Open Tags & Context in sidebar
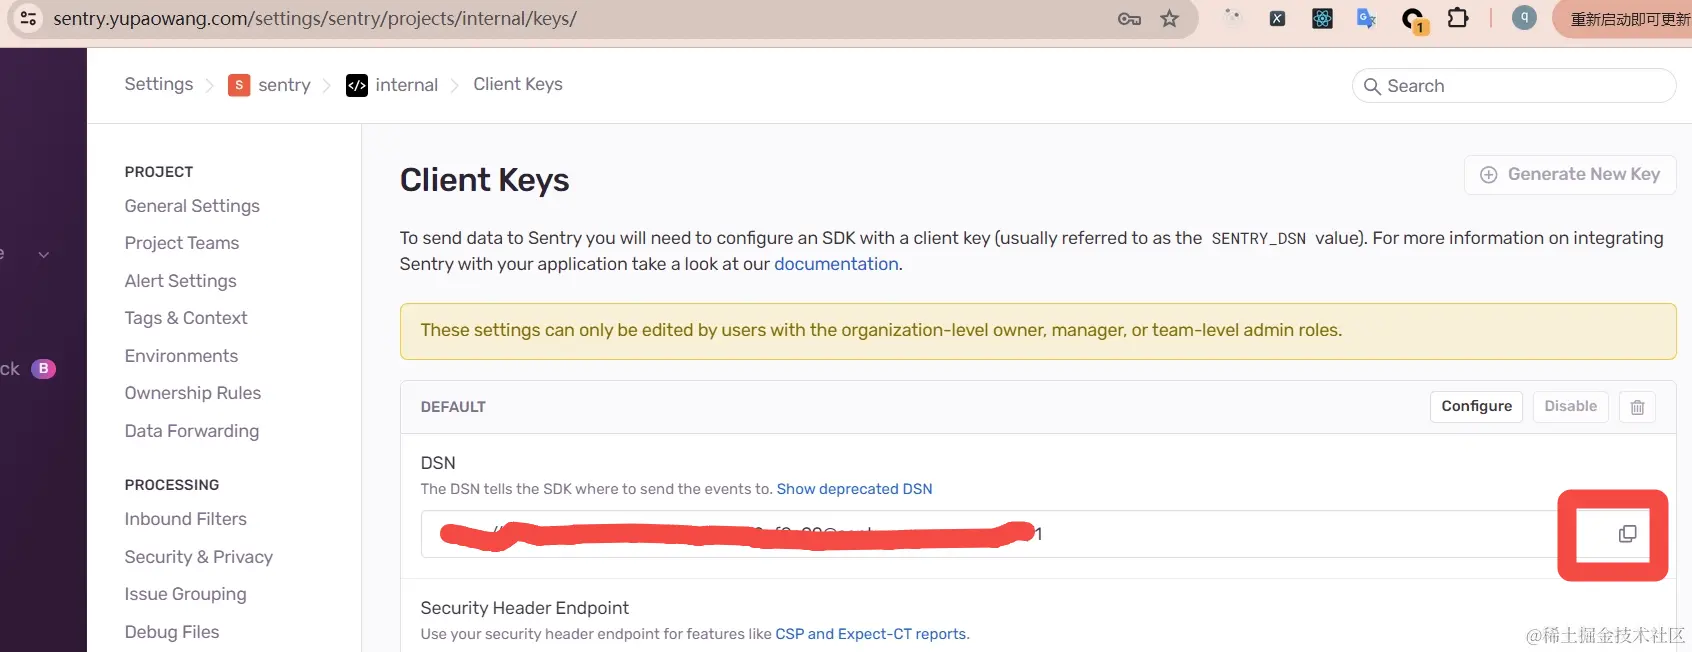This screenshot has height=652, width=1692. 186,318
